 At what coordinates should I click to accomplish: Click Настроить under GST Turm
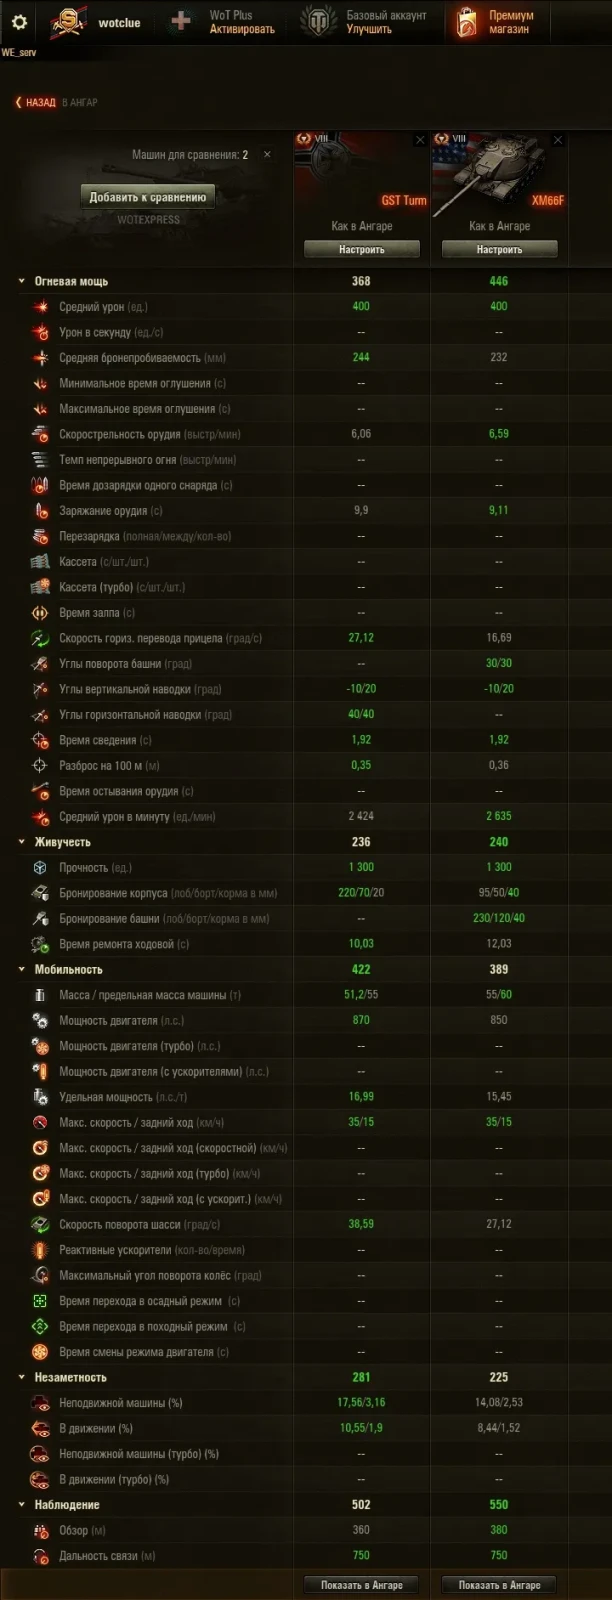coord(362,249)
